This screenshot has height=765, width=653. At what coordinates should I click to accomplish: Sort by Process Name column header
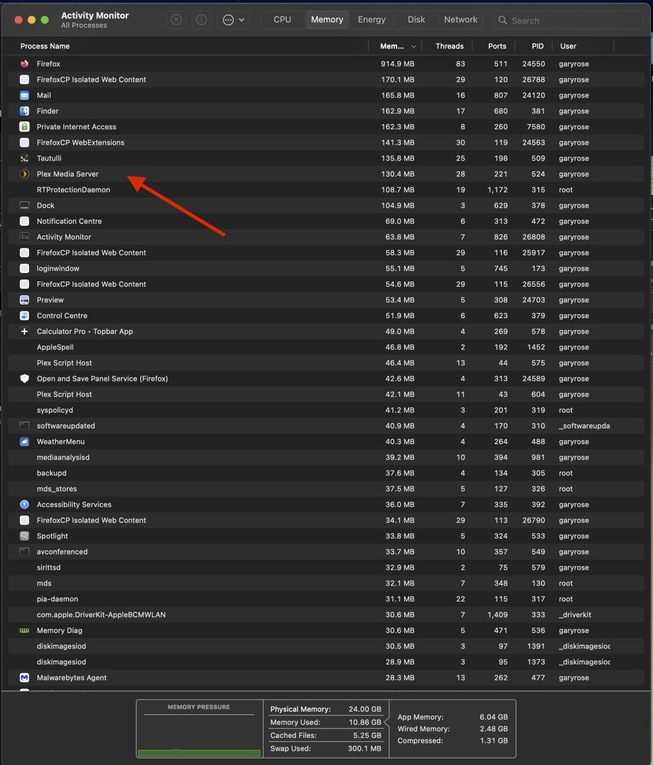click(x=45, y=46)
